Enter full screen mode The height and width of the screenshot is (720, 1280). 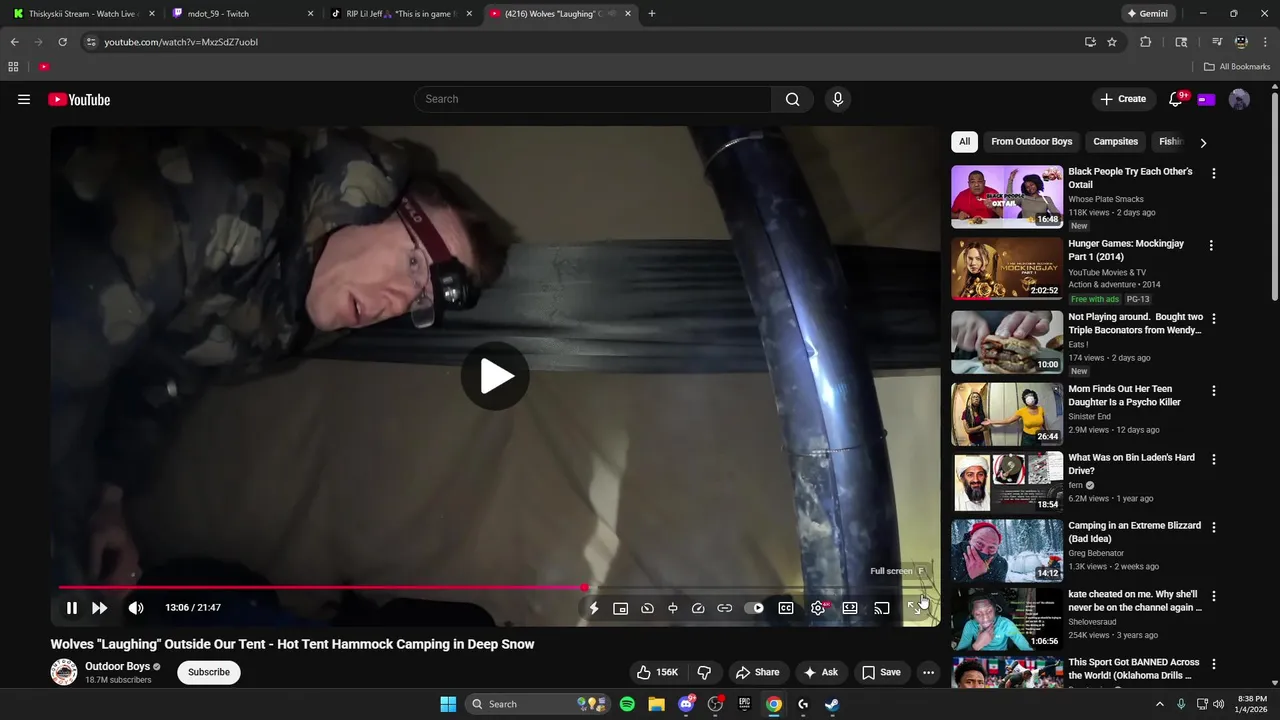click(x=914, y=608)
